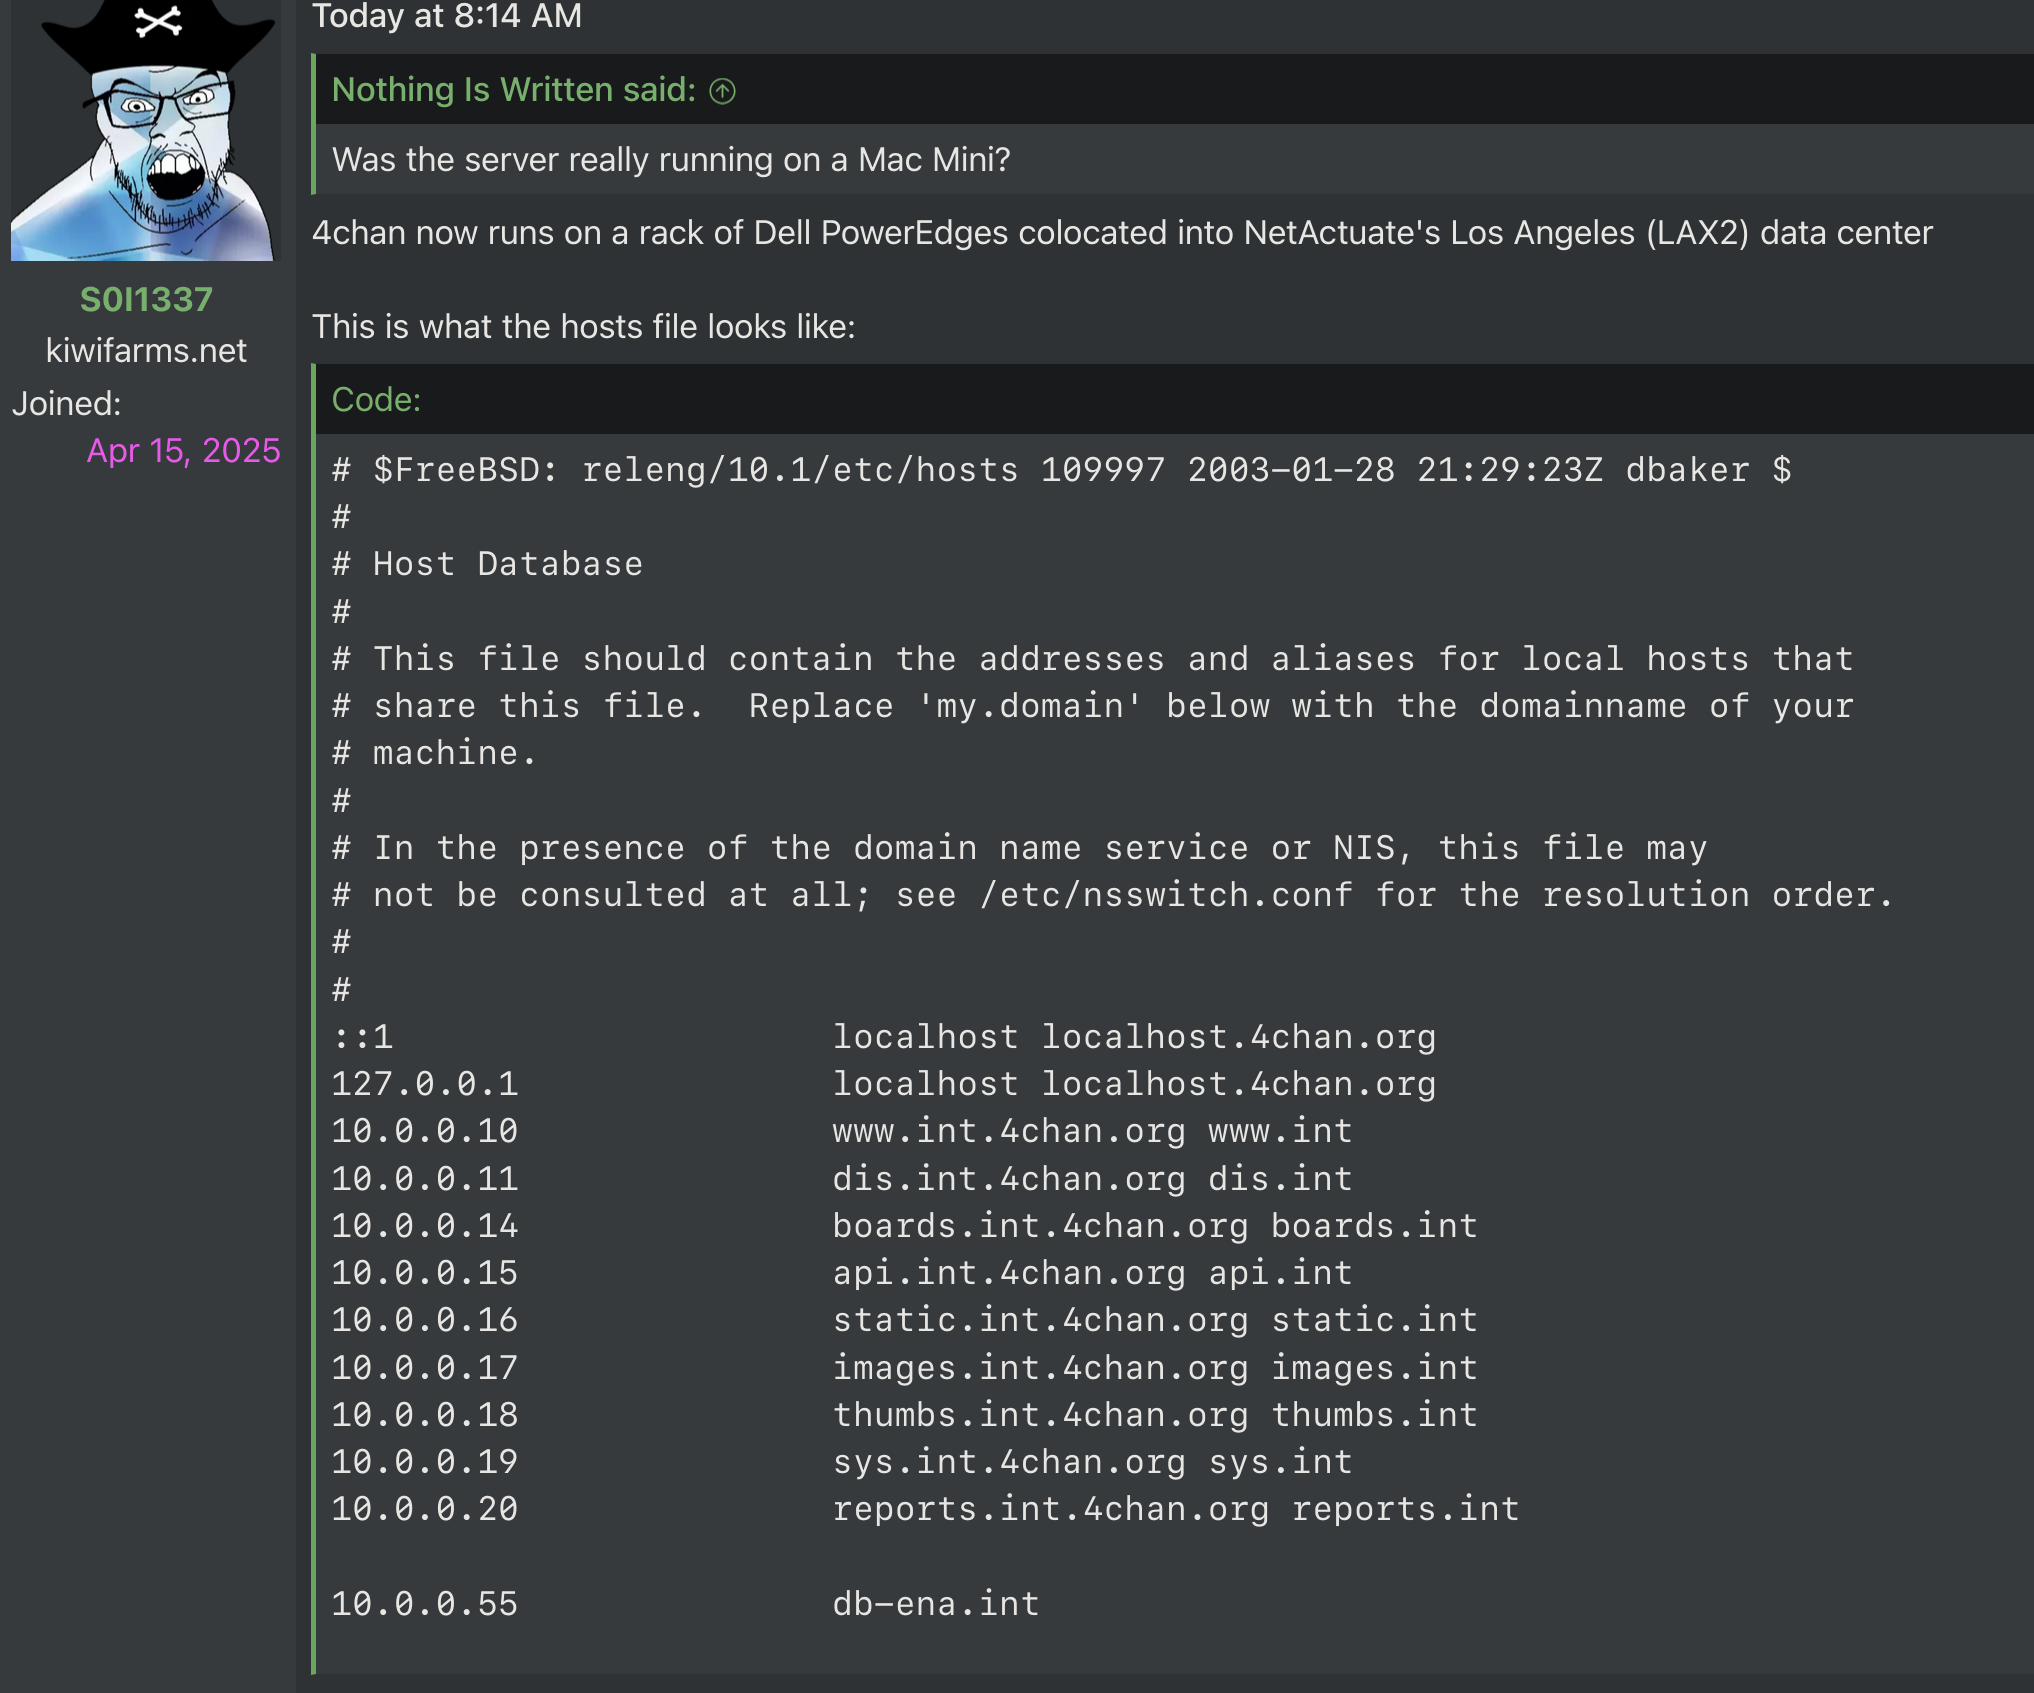
Task: Click the 'Today at 8:14 AM' timestamp
Action: (446, 16)
